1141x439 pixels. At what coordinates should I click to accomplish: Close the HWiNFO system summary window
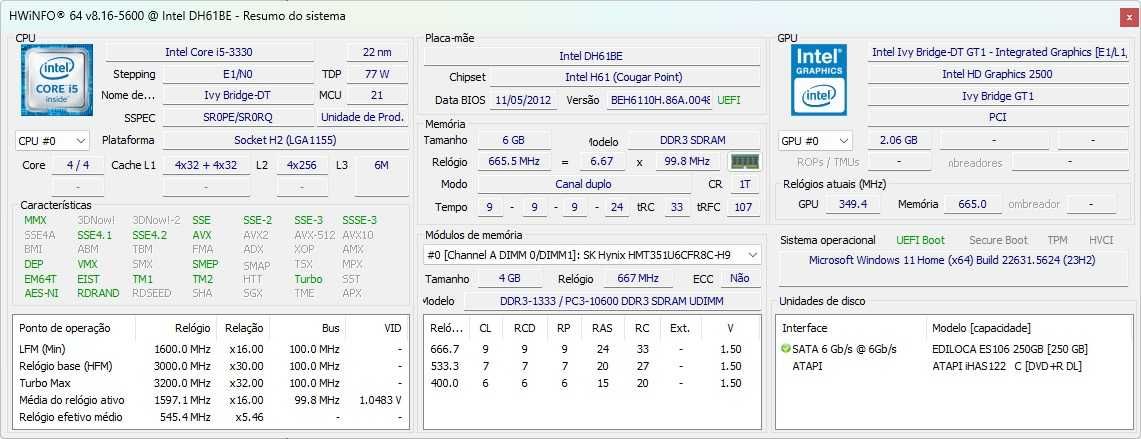pos(1128,16)
